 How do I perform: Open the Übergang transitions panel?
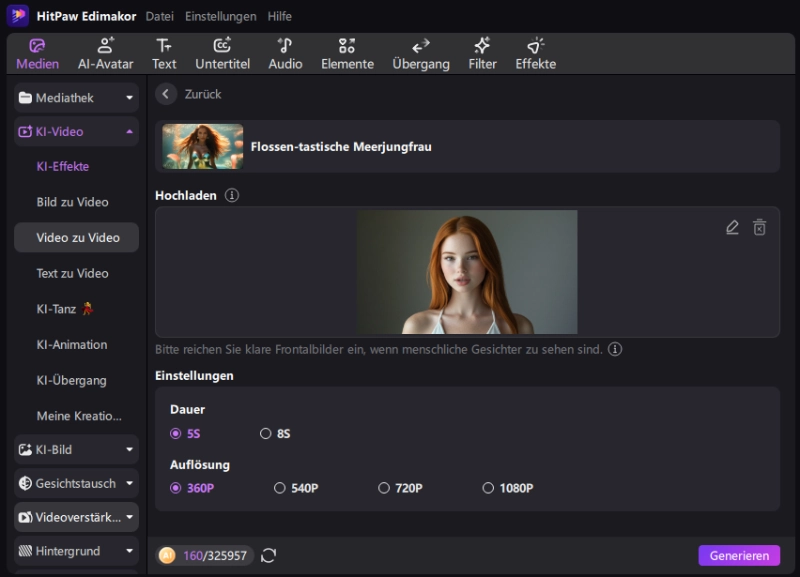[420, 54]
